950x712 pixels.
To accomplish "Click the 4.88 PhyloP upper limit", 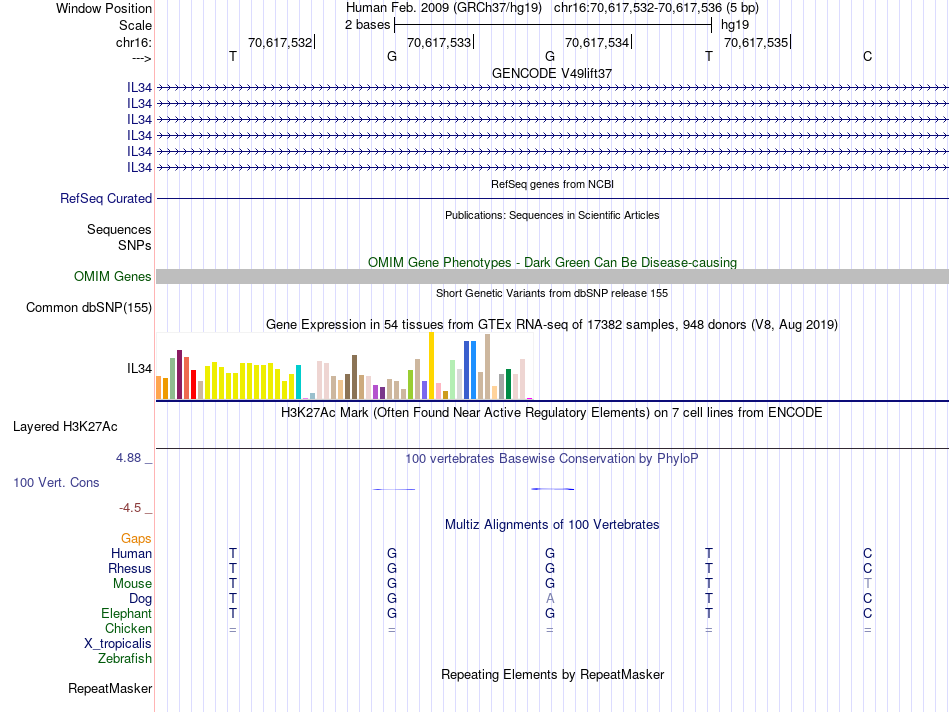I will point(128,458).
